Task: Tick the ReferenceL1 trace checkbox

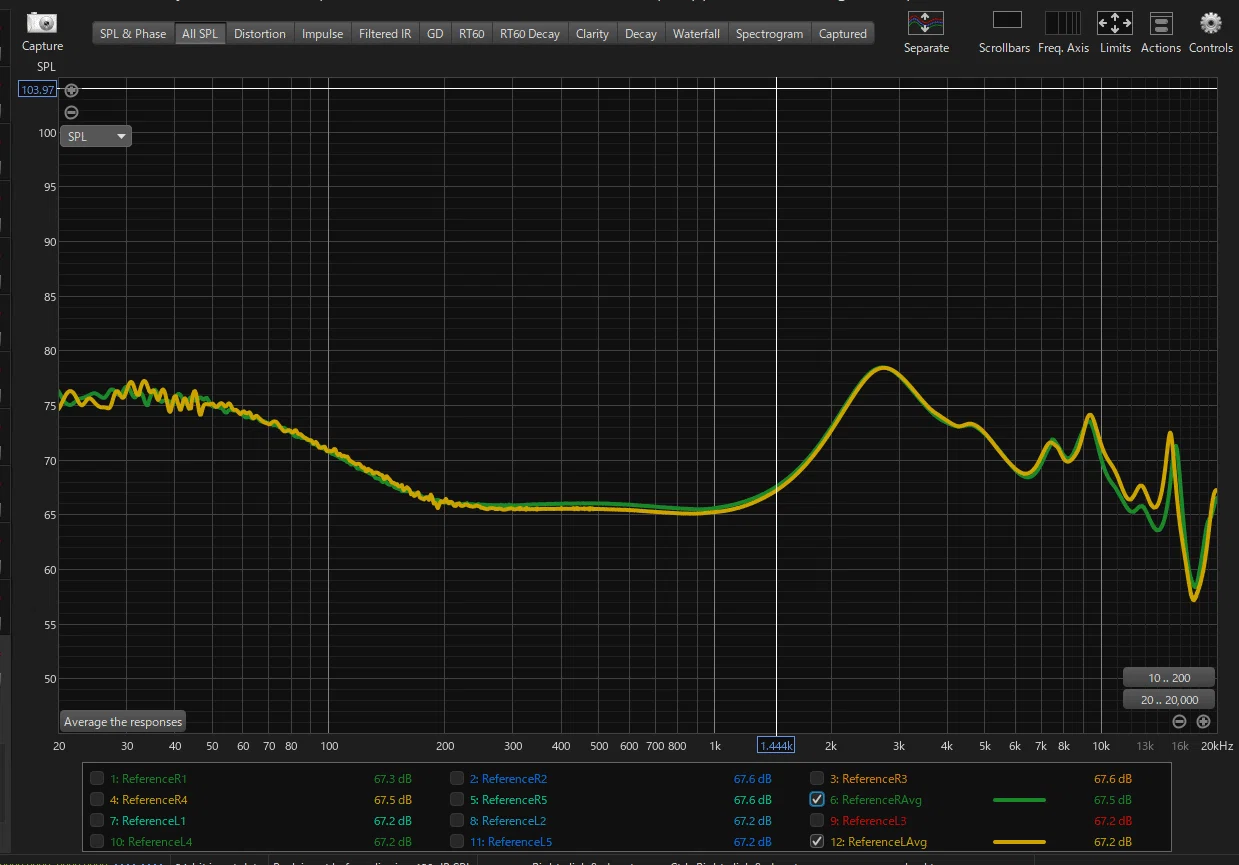Action: point(97,820)
